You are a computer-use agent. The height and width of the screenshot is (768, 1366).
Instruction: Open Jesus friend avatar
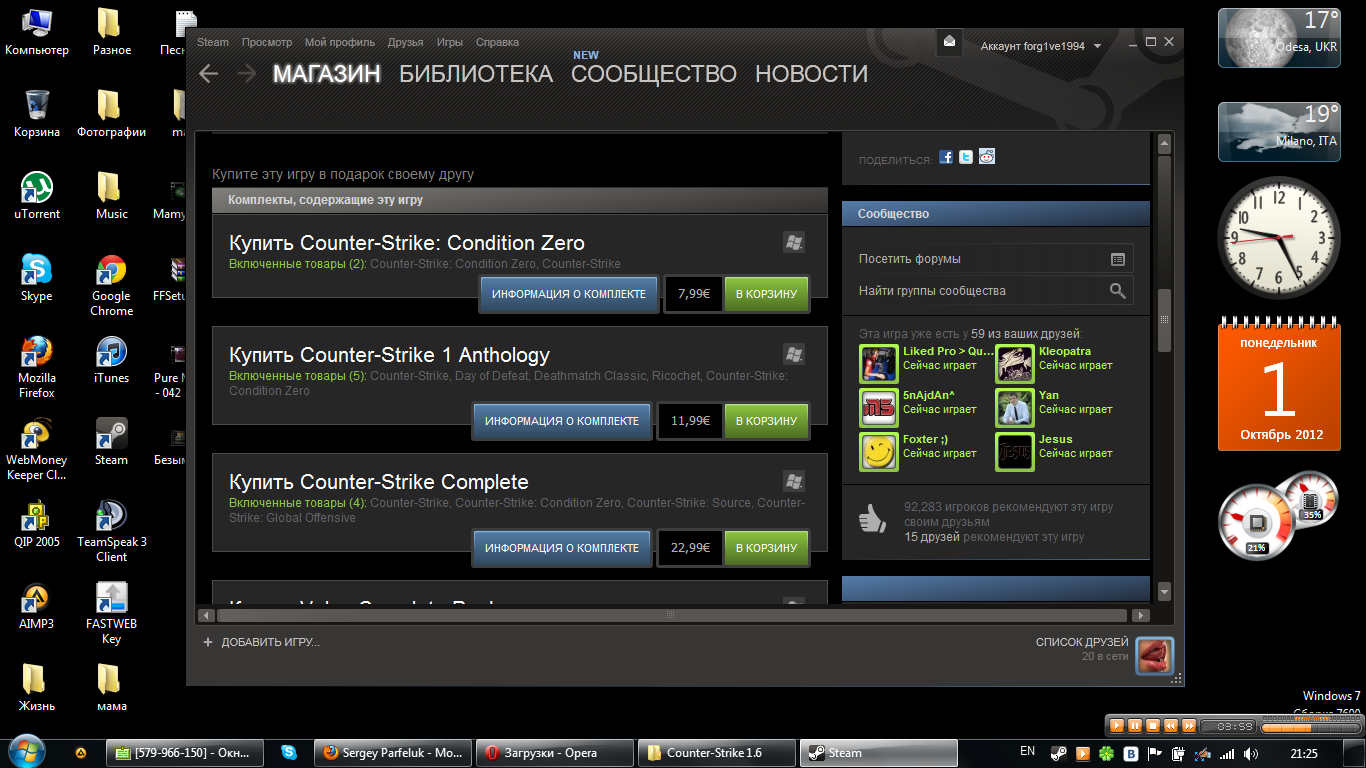coord(1015,452)
